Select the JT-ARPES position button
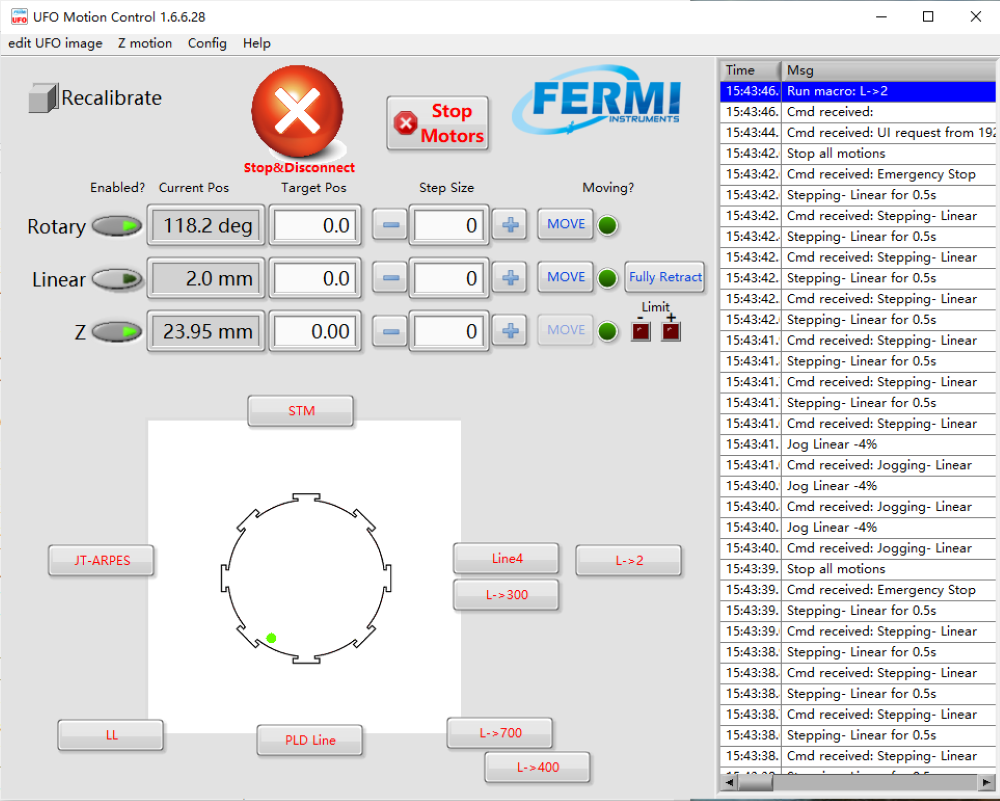The width and height of the screenshot is (1000, 801). [x=103, y=561]
